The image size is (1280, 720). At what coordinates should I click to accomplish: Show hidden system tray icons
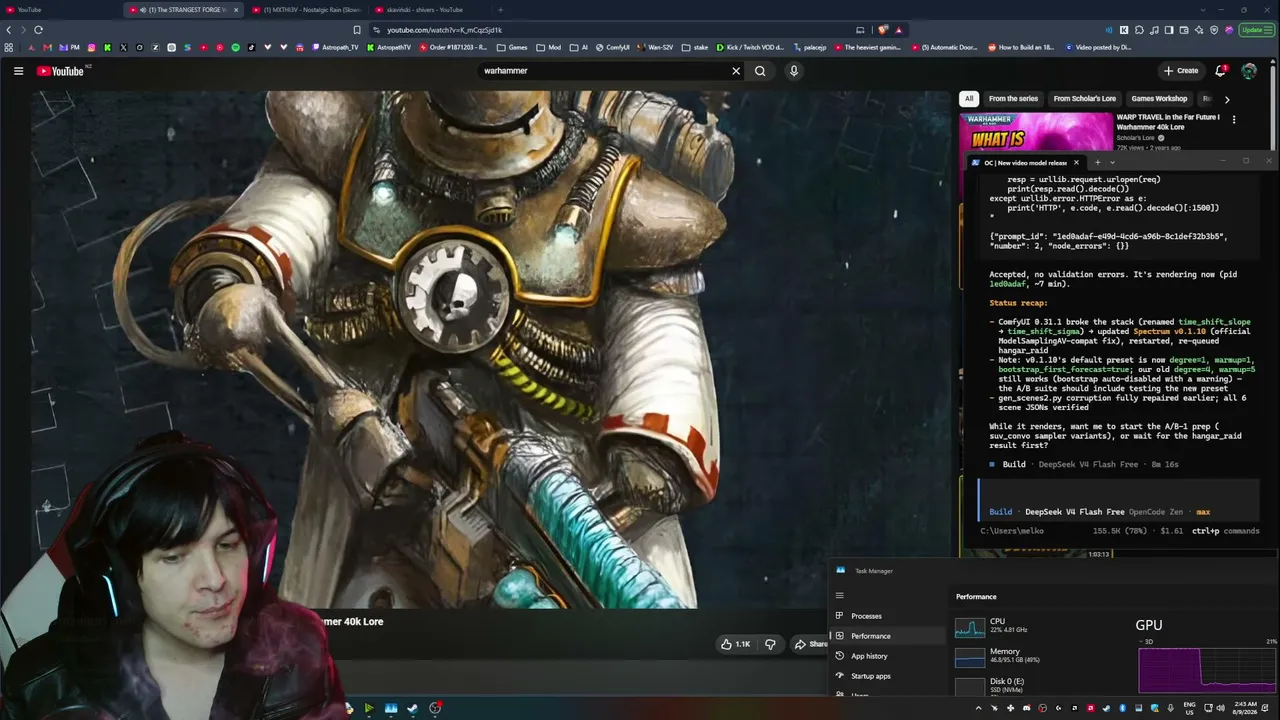click(x=978, y=708)
